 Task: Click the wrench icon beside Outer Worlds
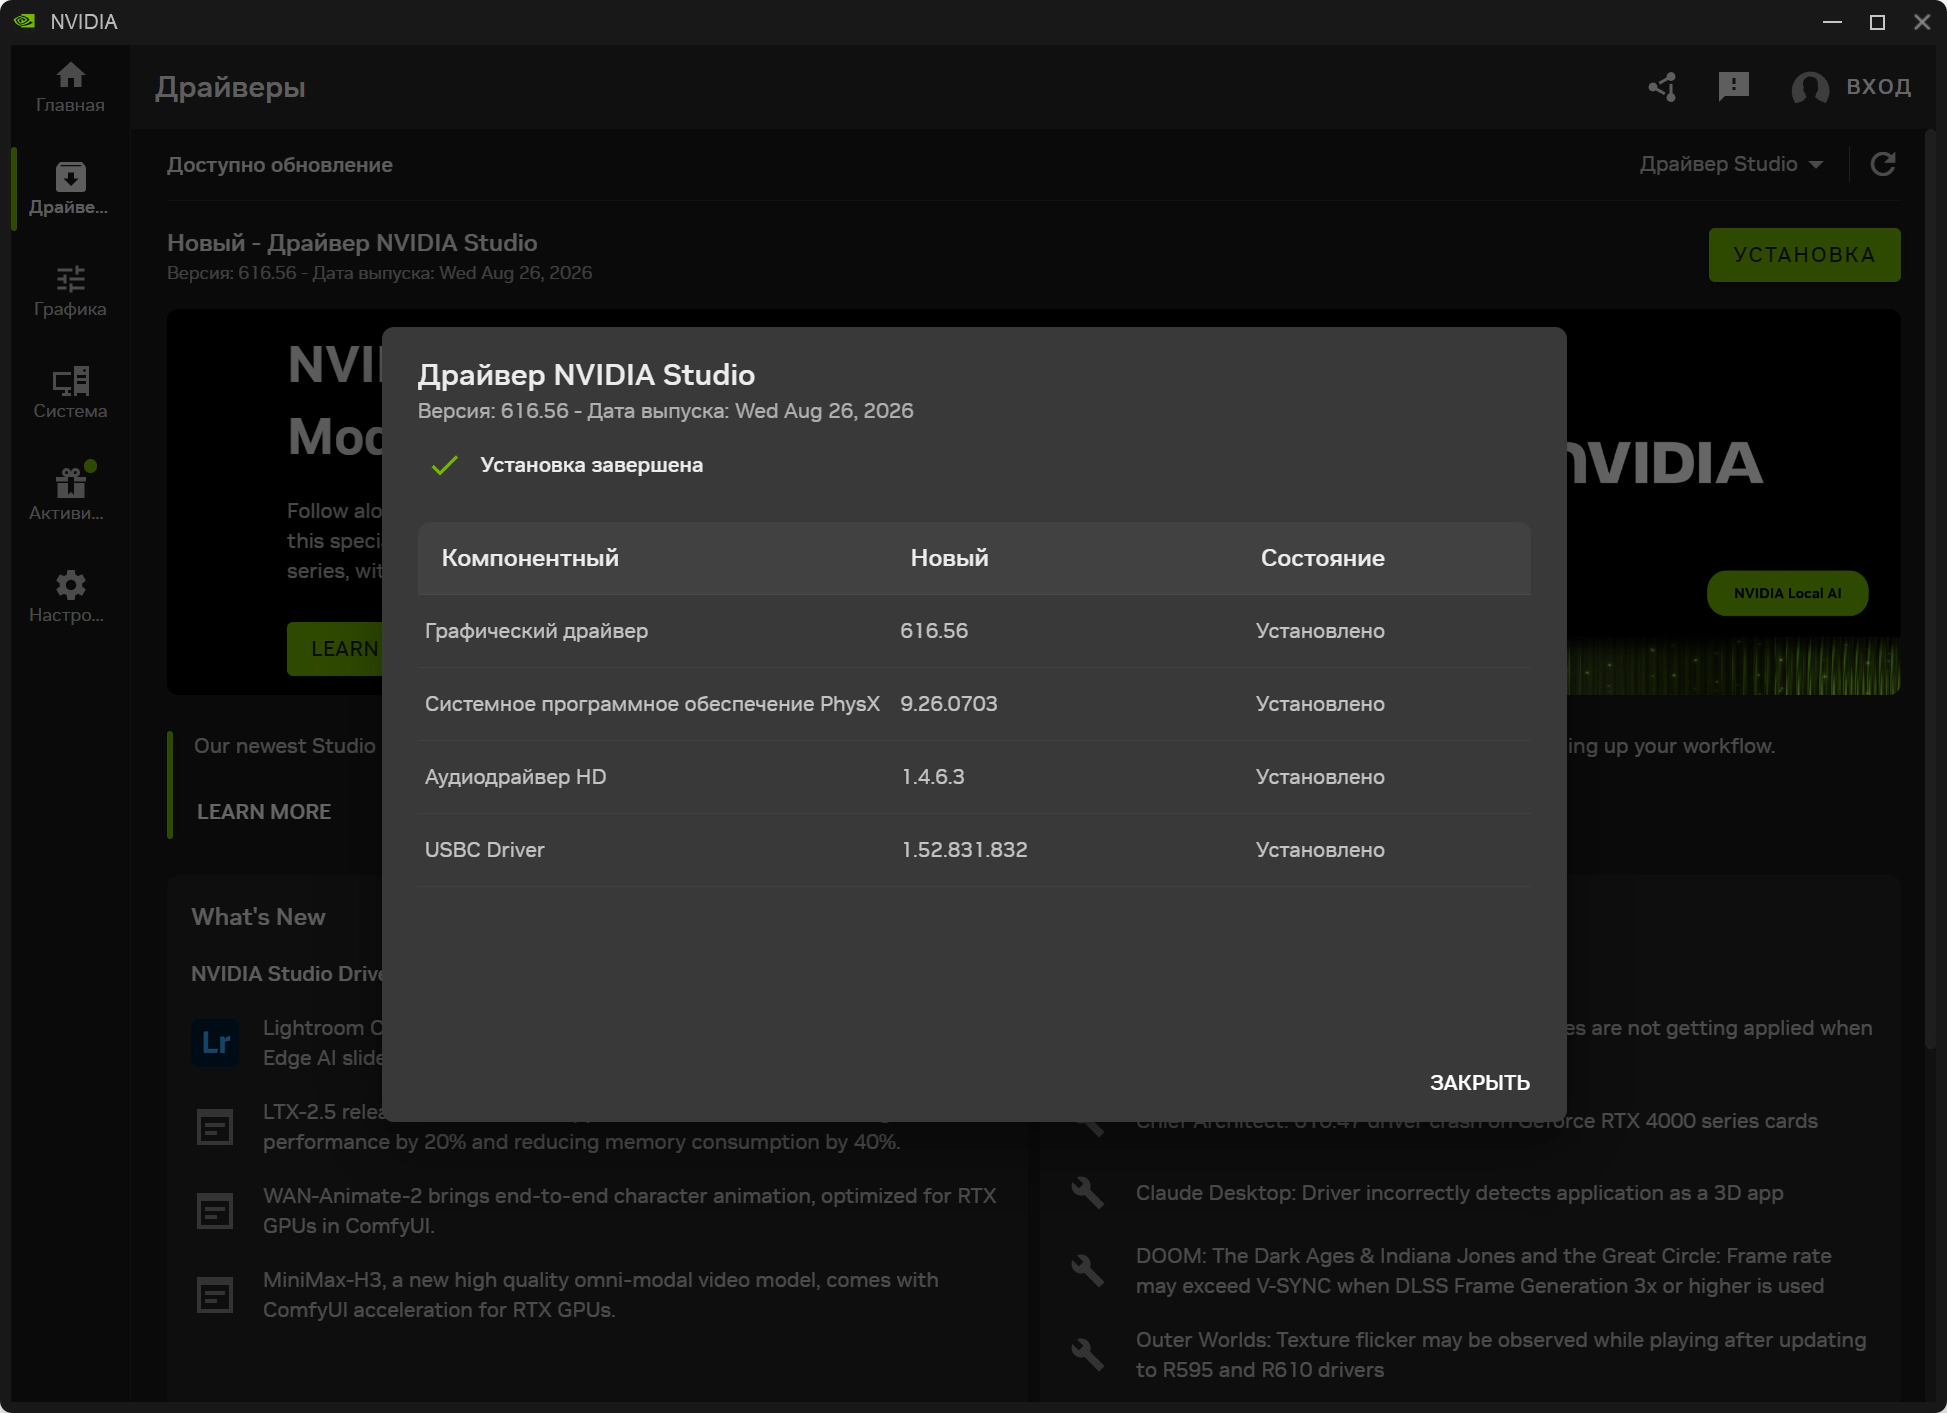[1087, 1355]
